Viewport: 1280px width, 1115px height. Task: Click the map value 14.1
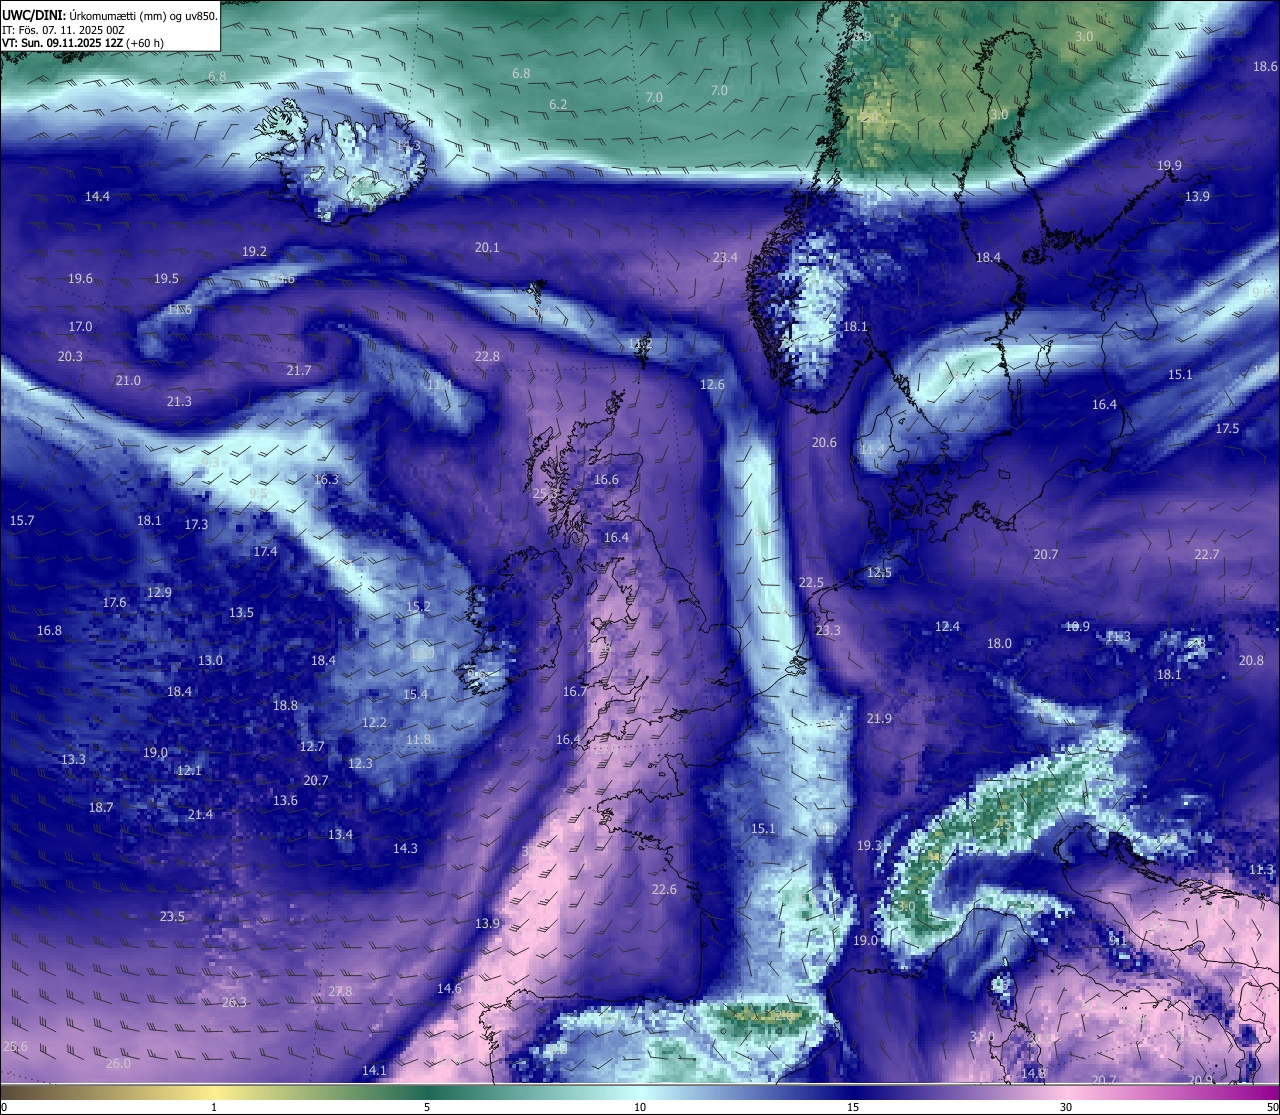click(374, 1071)
